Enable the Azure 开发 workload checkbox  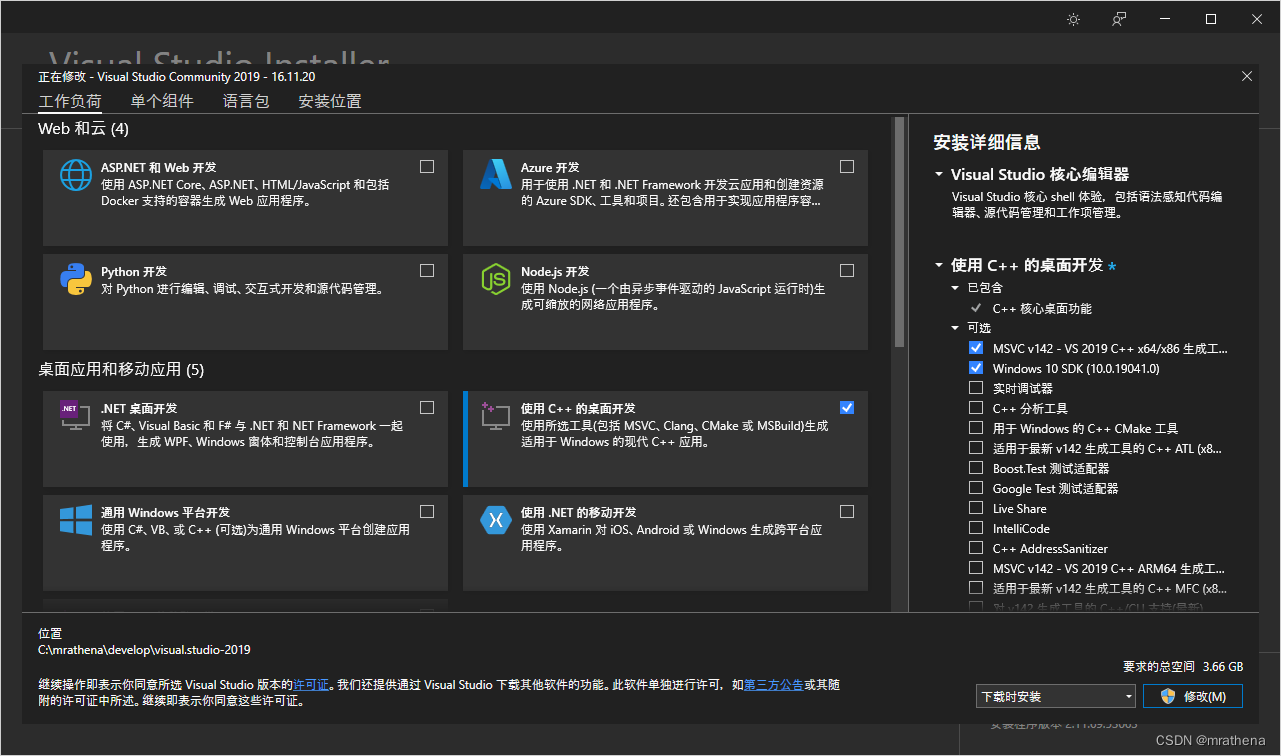[847, 166]
